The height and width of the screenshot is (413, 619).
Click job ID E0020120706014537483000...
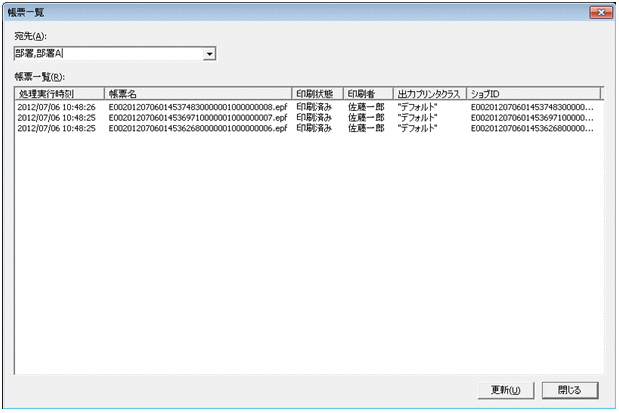[532, 107]
